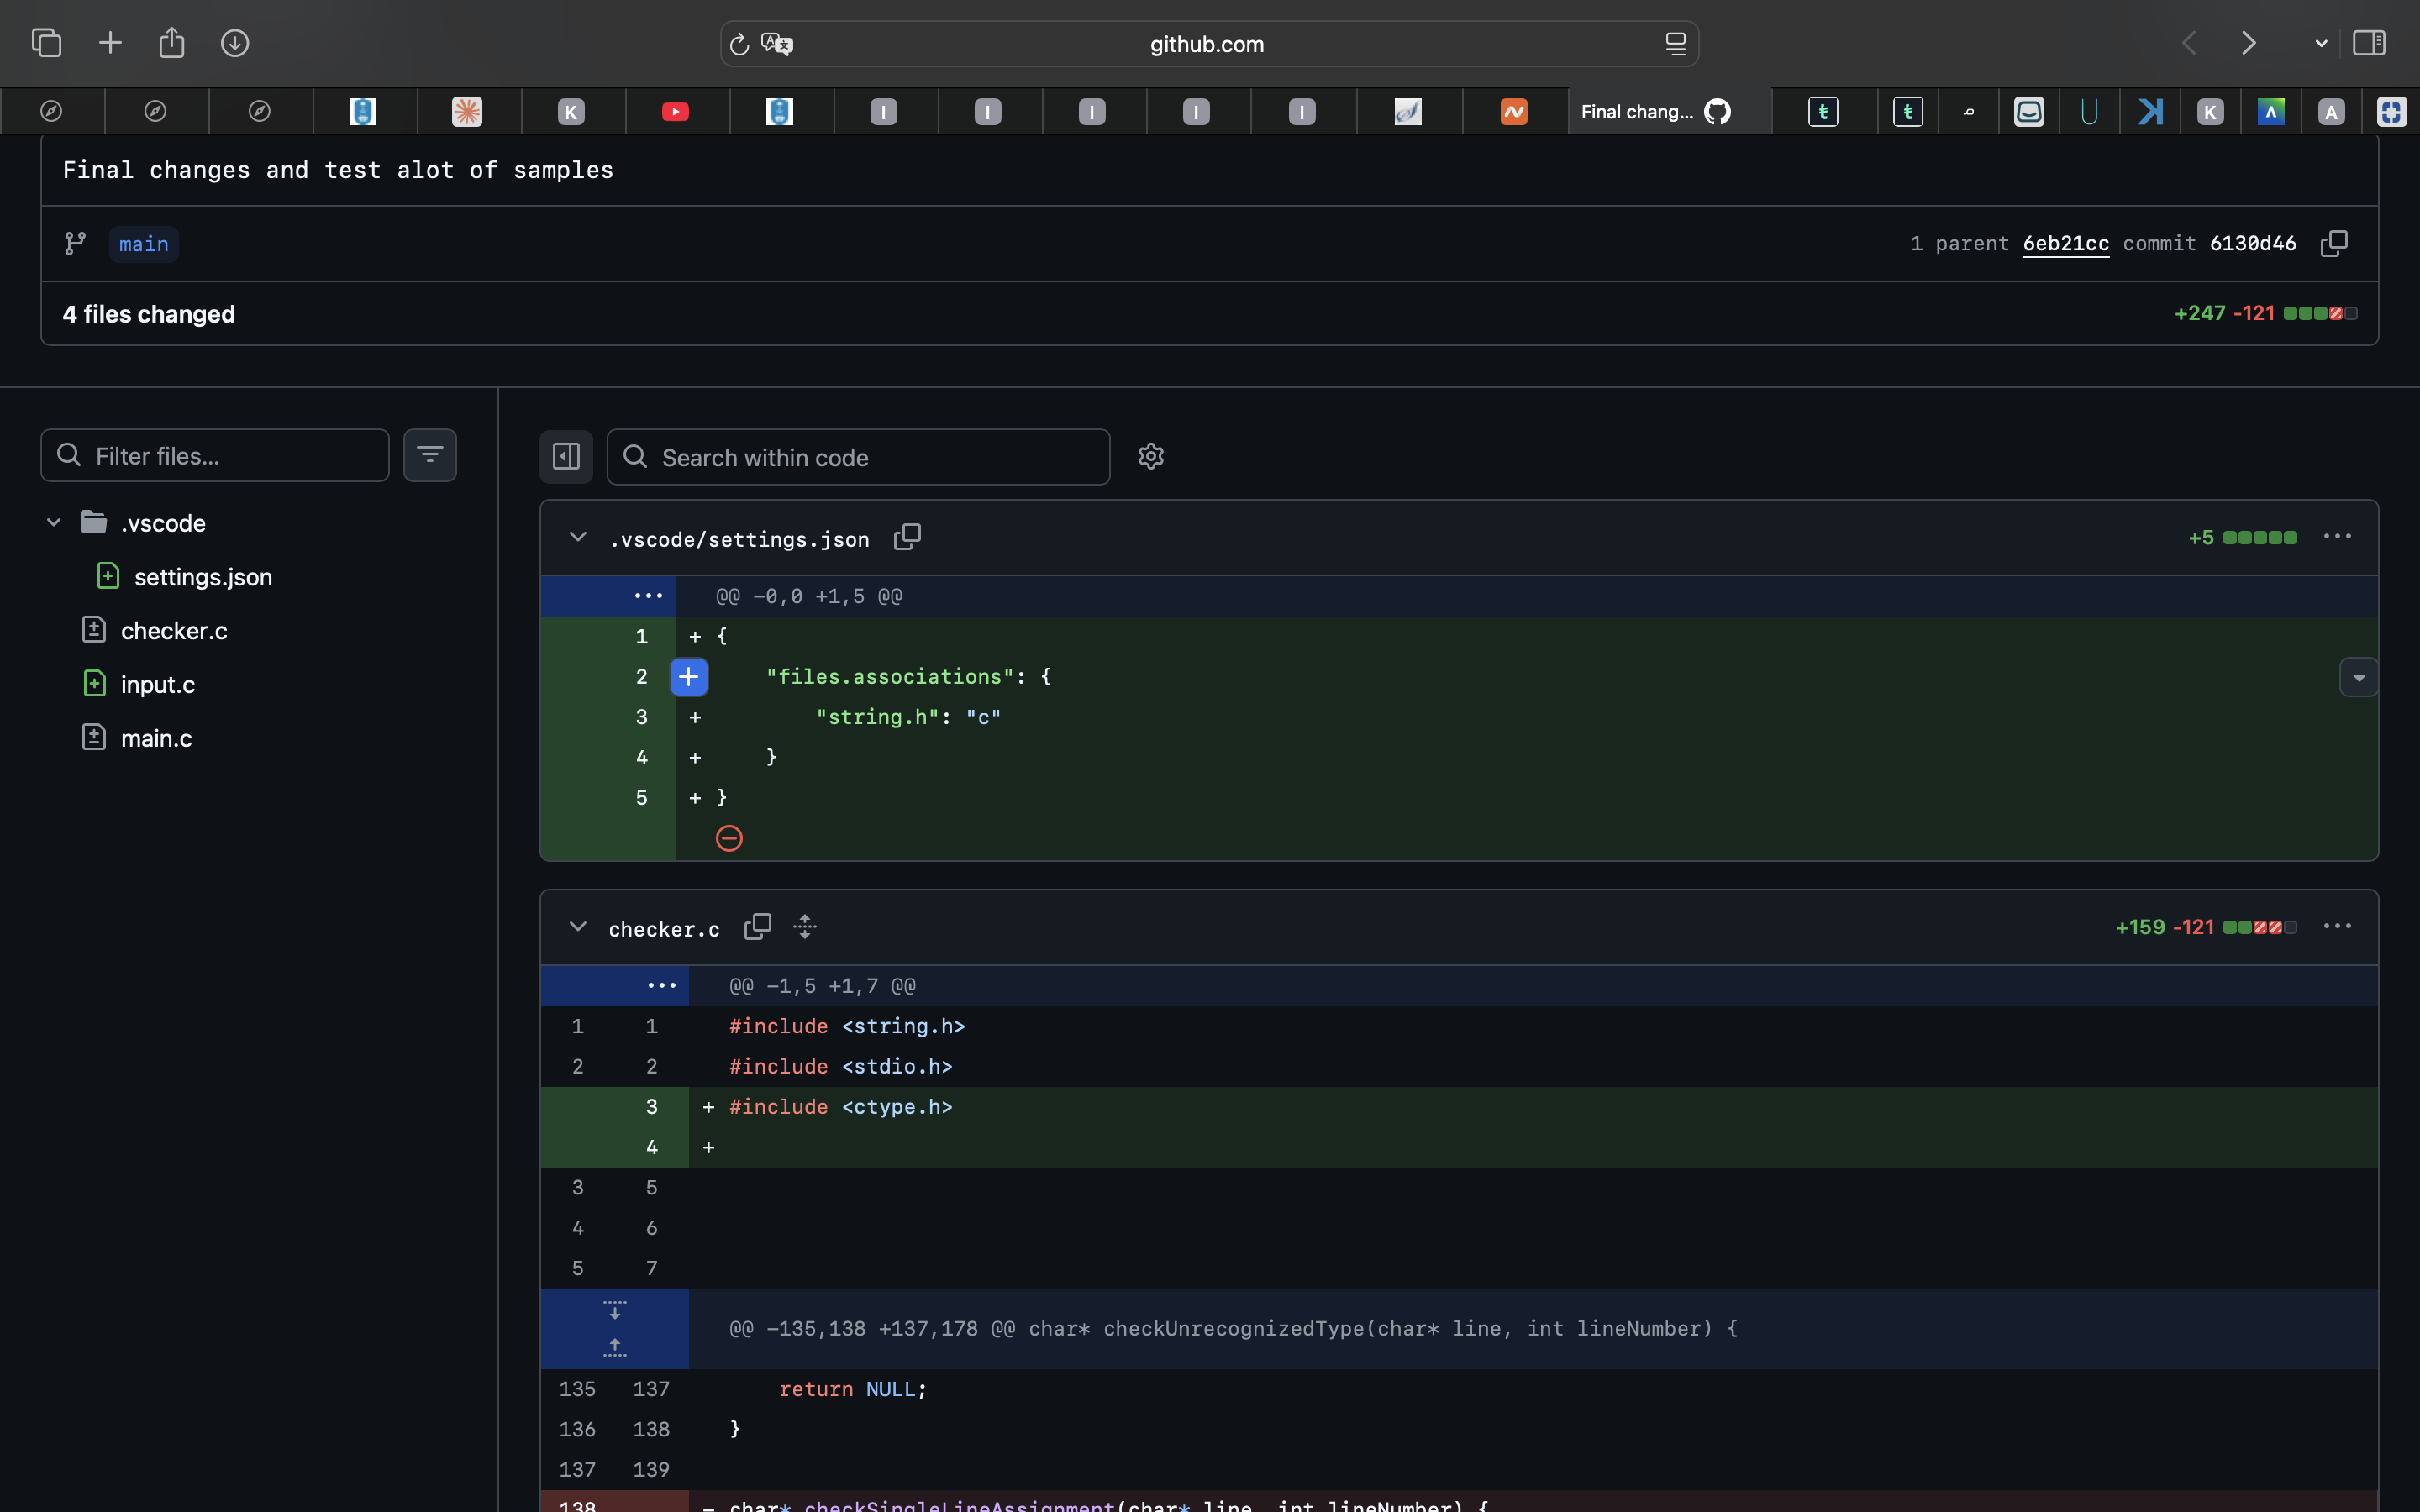Open the diff view settings gear
This screenshot has height=1512, width=2420.
1151,456
